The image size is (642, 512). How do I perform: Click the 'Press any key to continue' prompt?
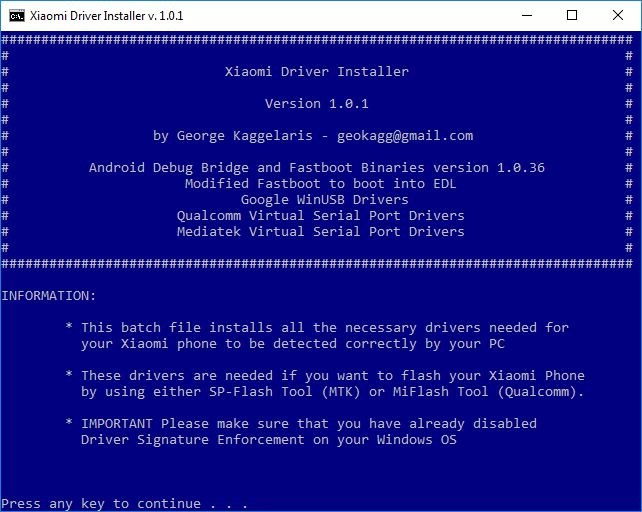[124, 503]
